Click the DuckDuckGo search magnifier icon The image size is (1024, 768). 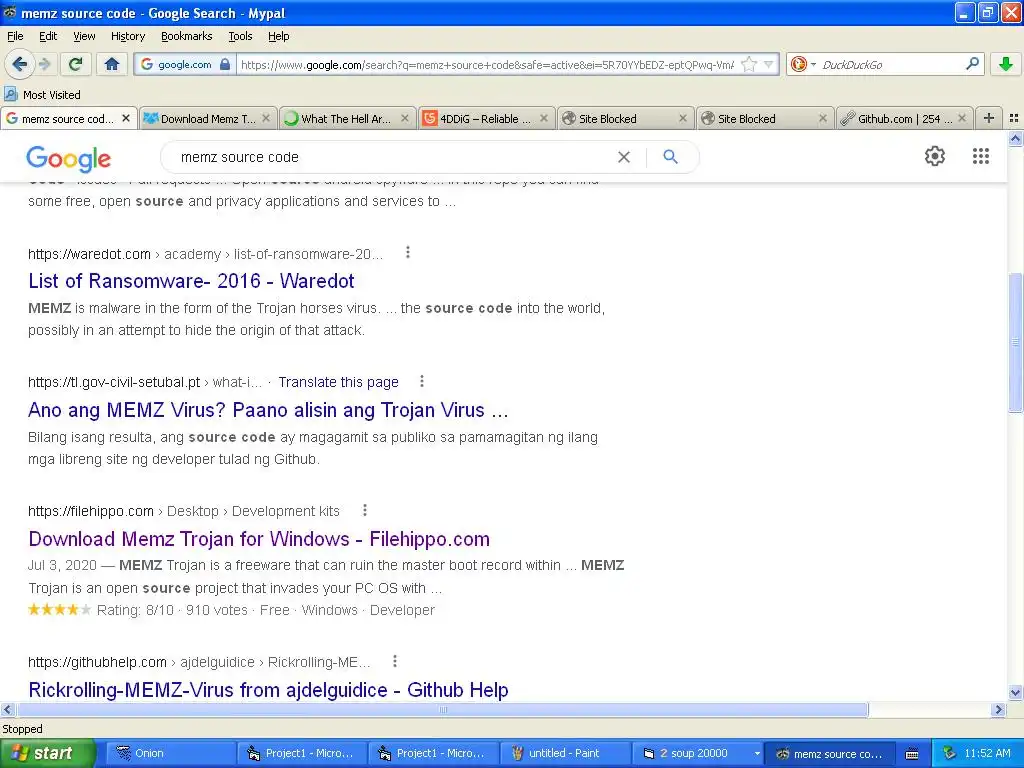pyautogui.click(x=972, y=64)
